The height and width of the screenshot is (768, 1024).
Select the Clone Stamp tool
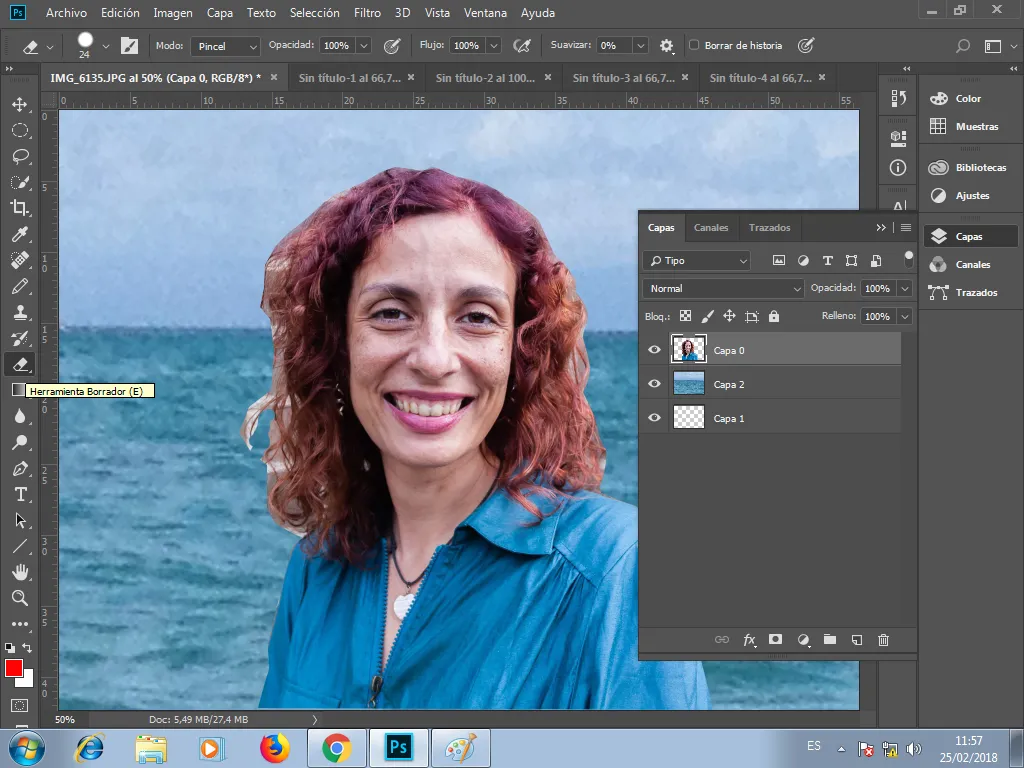tap(20, 312)
